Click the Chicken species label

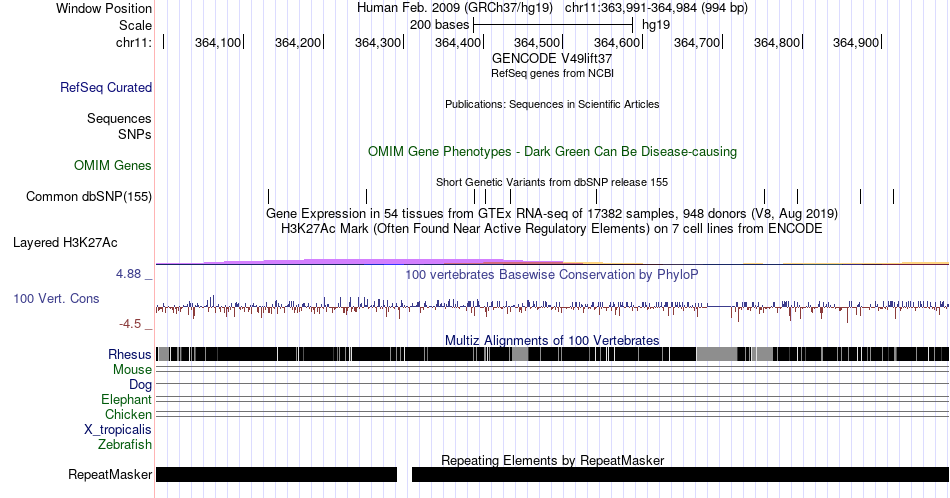128,414
